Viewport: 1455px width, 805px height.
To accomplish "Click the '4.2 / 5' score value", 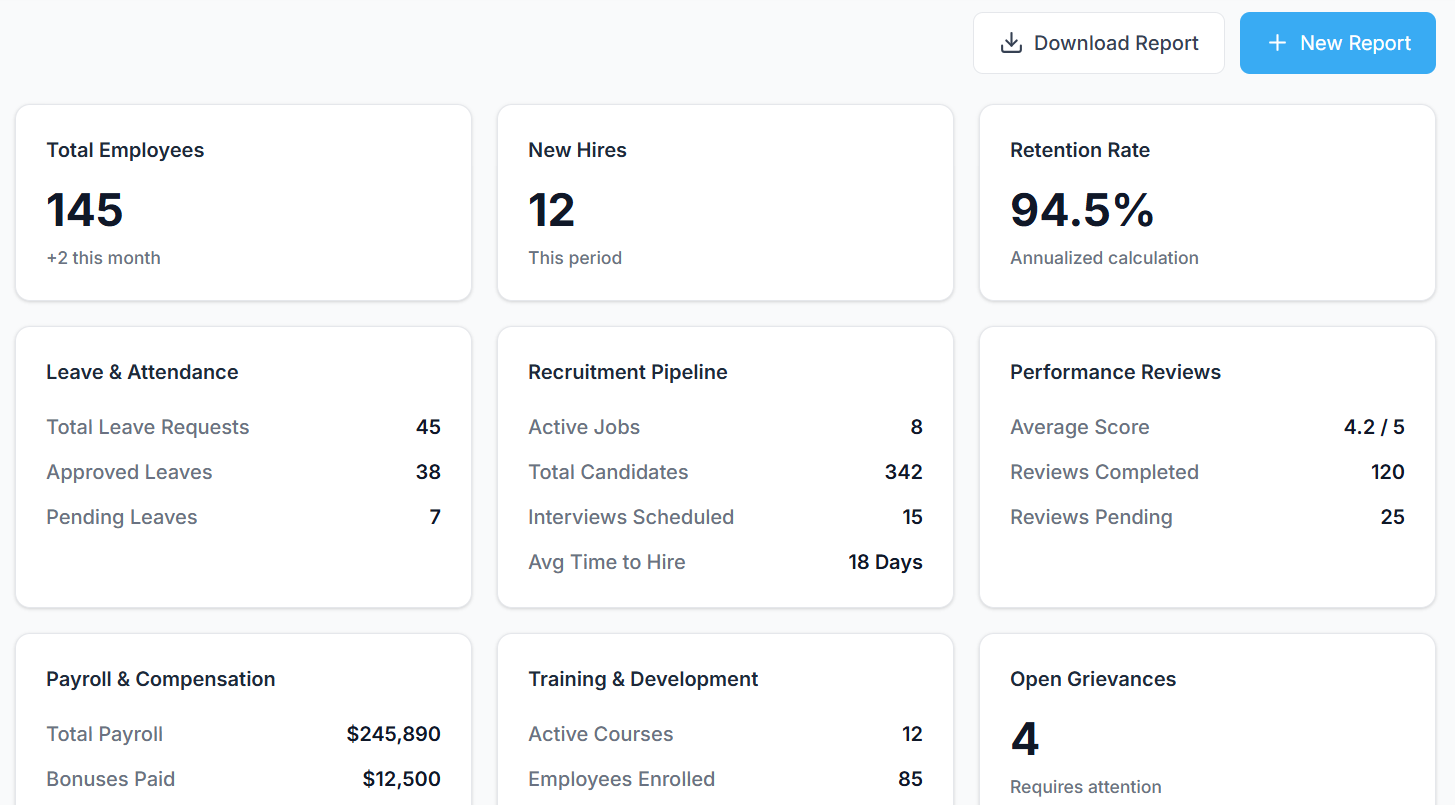I will click(x=1374, y=427).
